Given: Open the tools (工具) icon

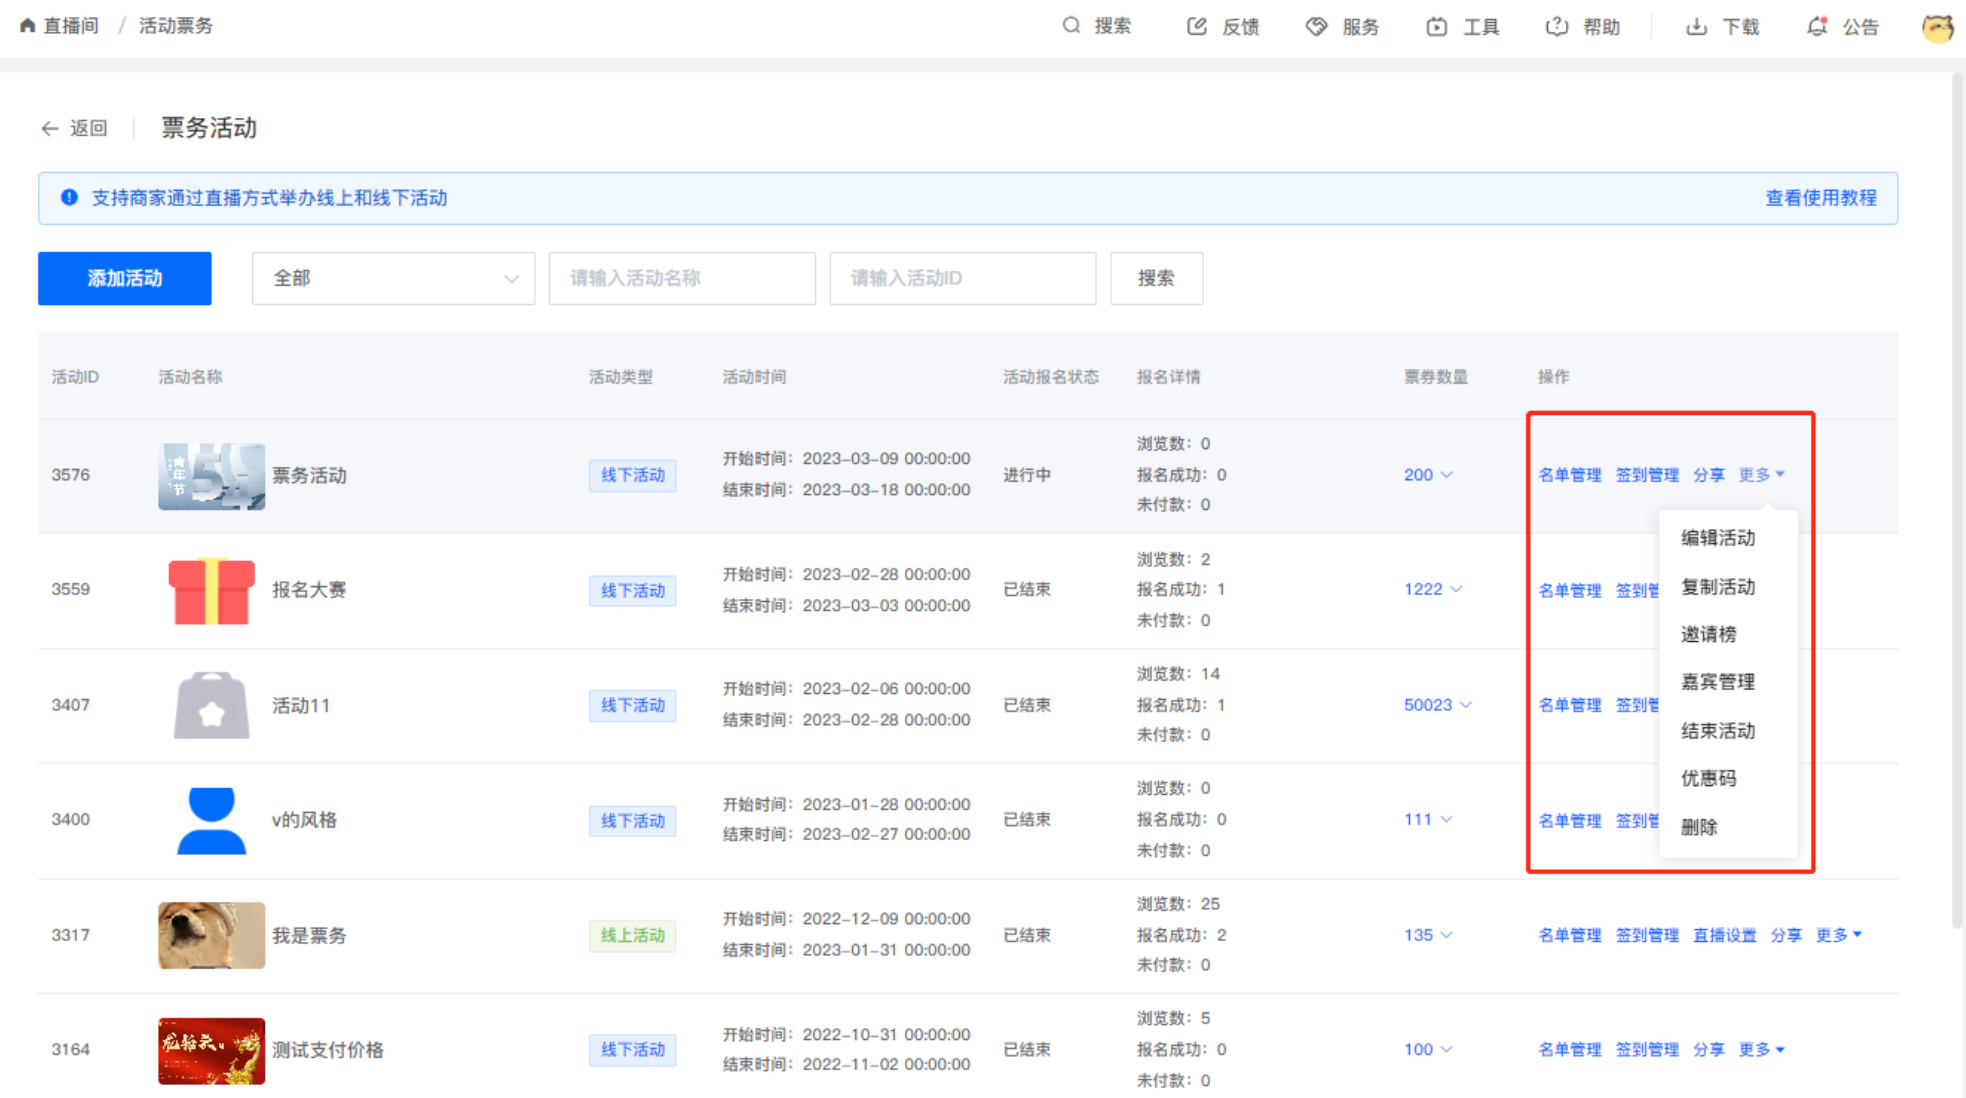Looking at the screenshot, I should [1437, 26].
